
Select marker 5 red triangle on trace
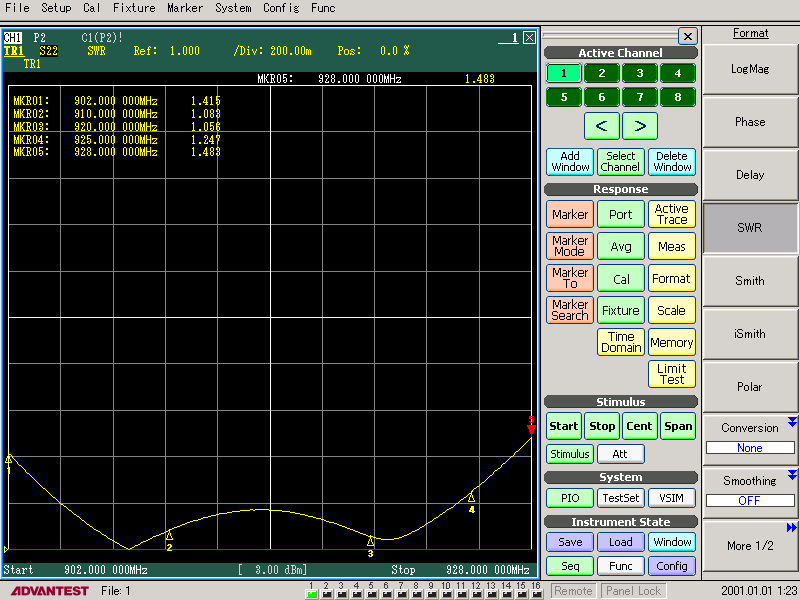click(x=531, y=429)
